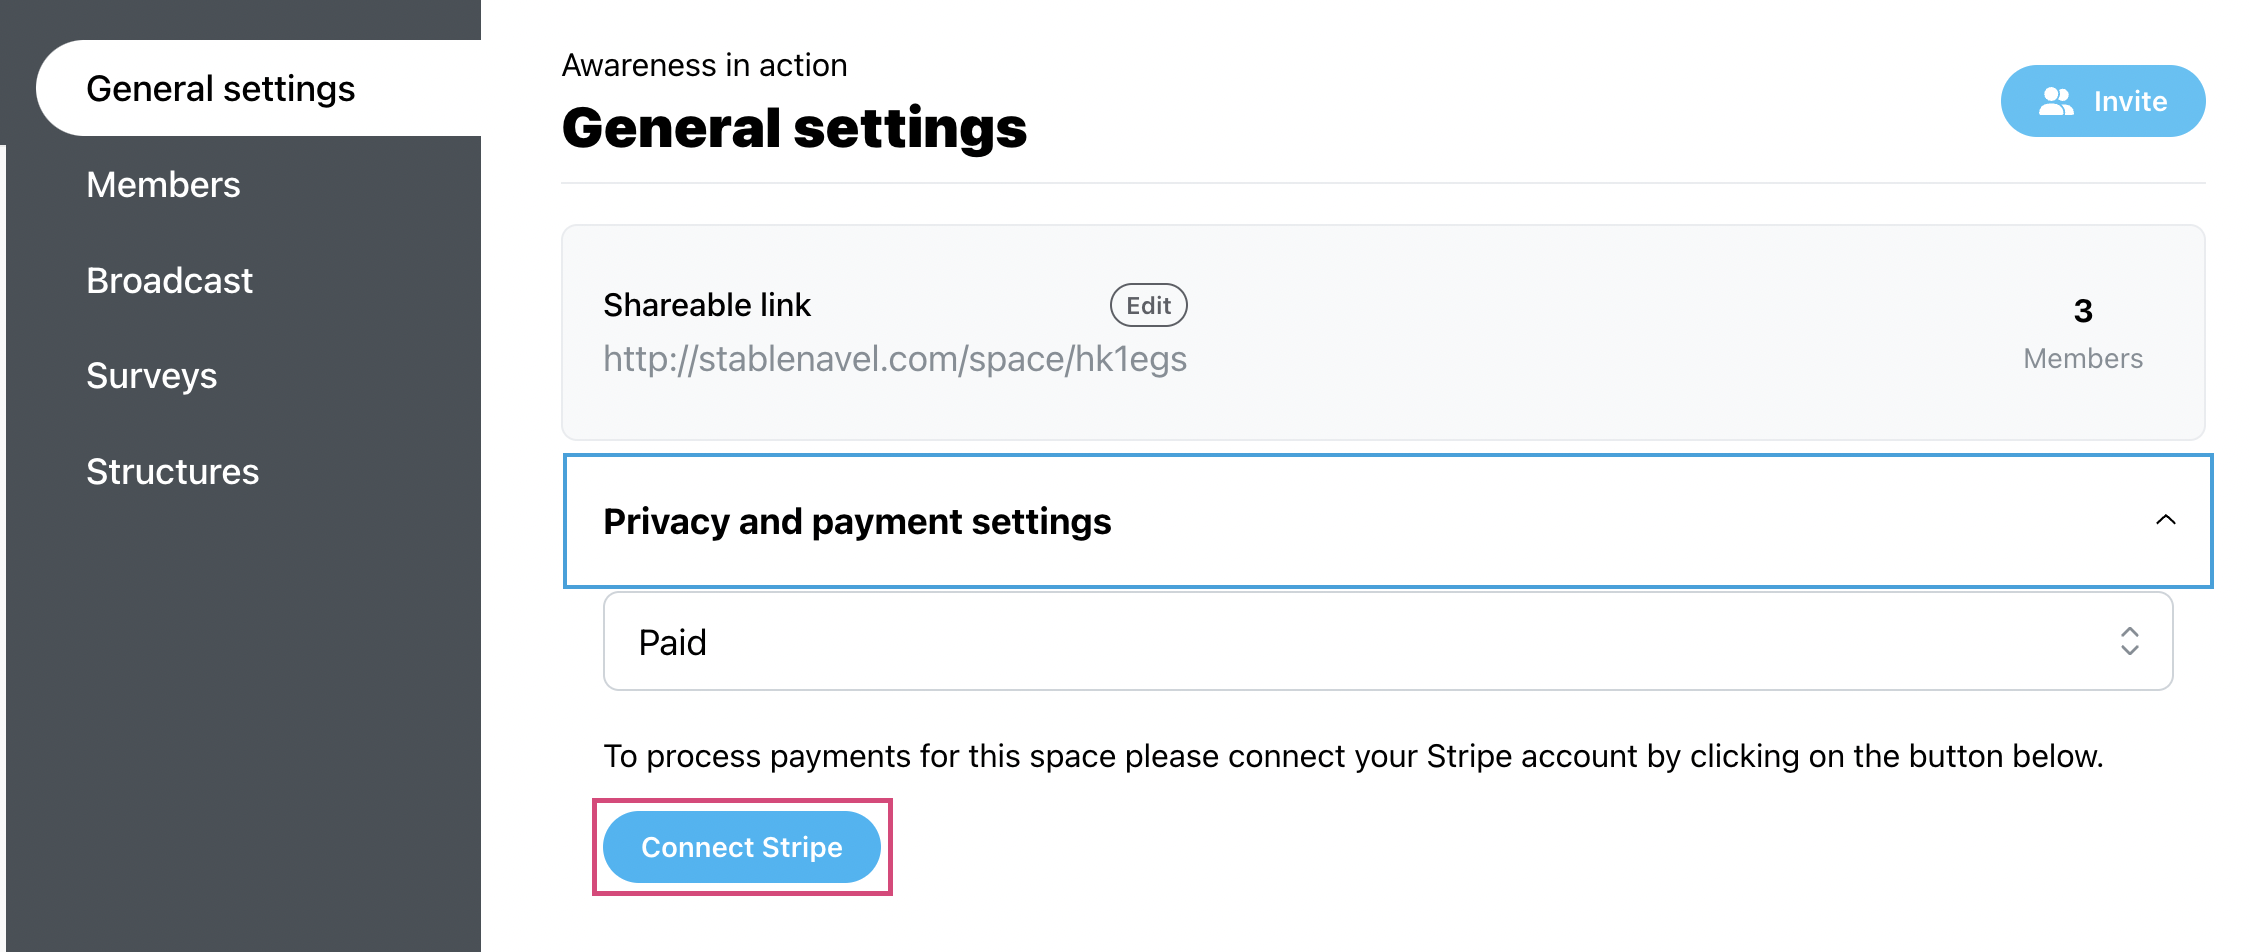Go to Broadcast in the sidebar
This screenshot has width=2250, height=952.
[x=169, y=281]
